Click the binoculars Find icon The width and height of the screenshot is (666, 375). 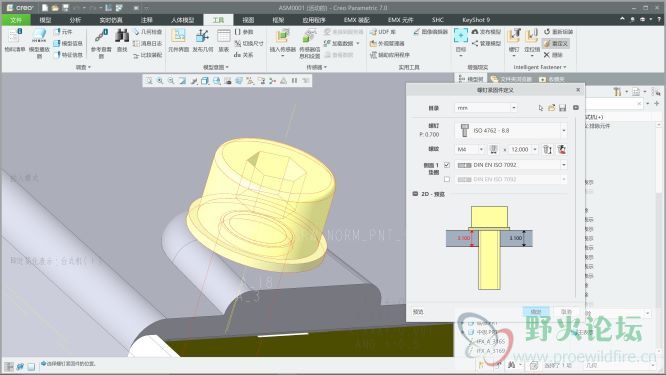(x=122, y=36)
